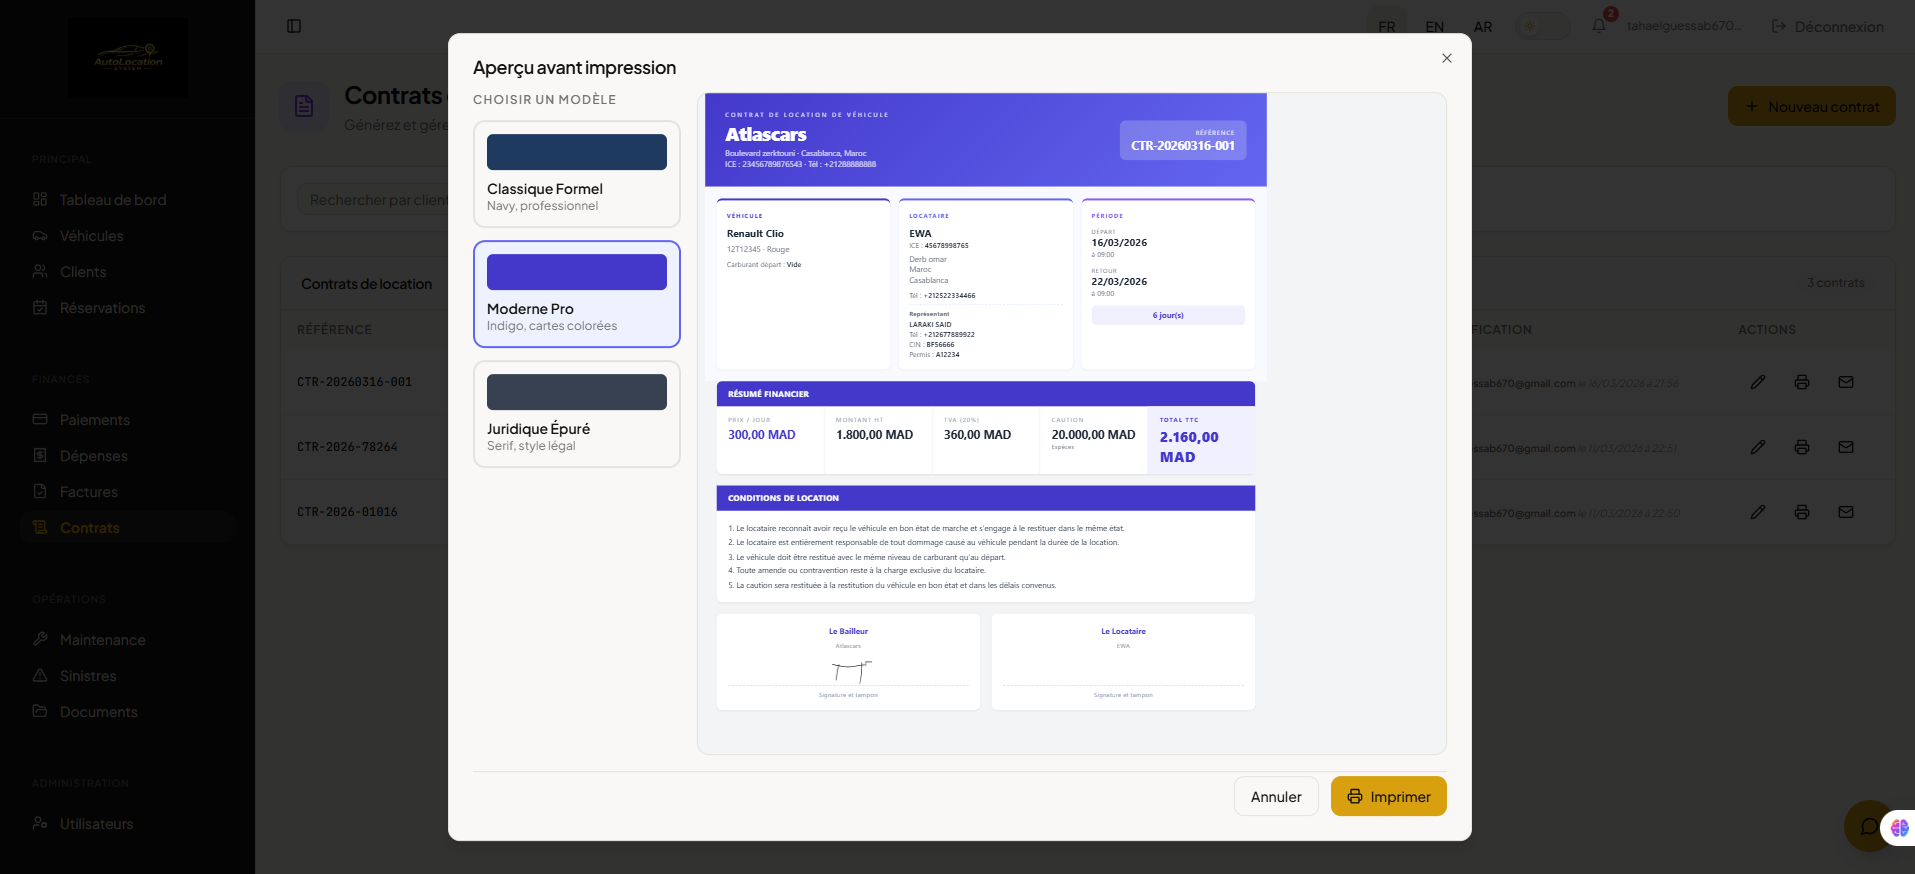Edit contract CTR-20260316-001 with pencil icon
1915x874 pixels.
coord(1758,382)
